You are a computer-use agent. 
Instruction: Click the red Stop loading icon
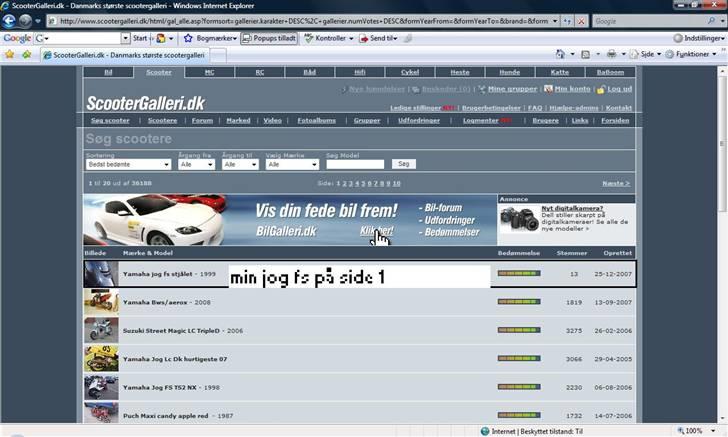[581, 21]
